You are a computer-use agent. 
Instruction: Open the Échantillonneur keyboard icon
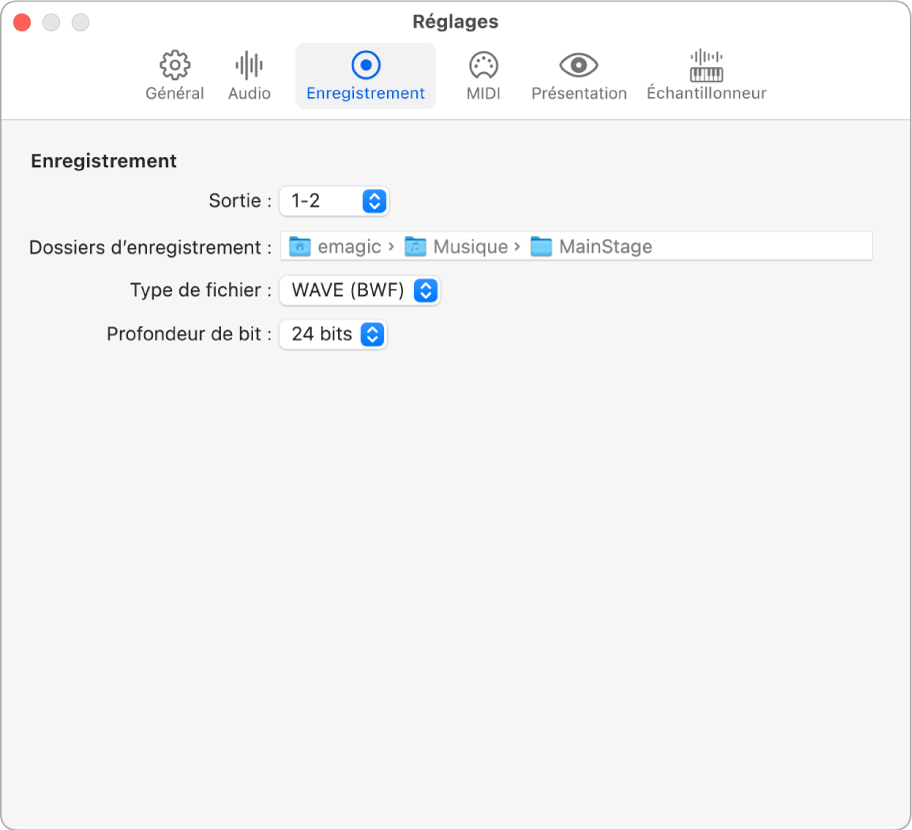point(706,66)
